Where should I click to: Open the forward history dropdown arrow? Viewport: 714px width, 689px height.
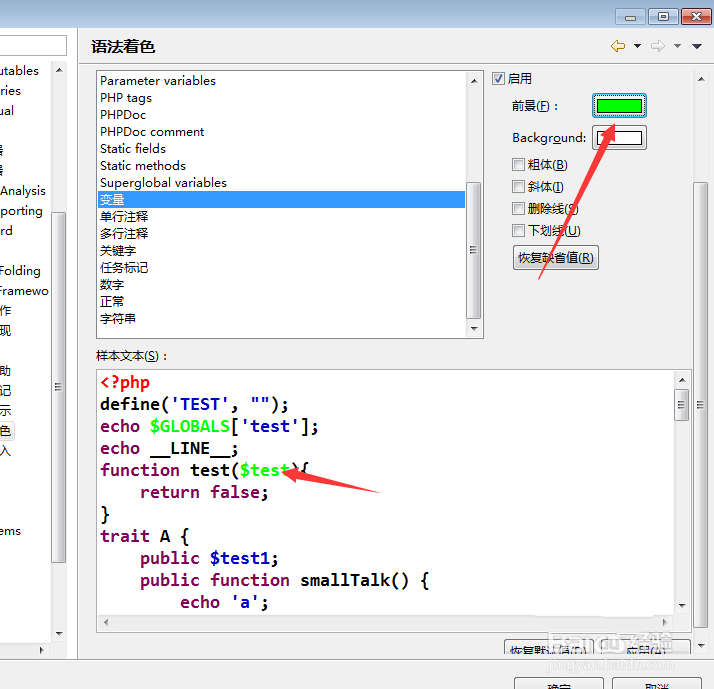point(678,46)
